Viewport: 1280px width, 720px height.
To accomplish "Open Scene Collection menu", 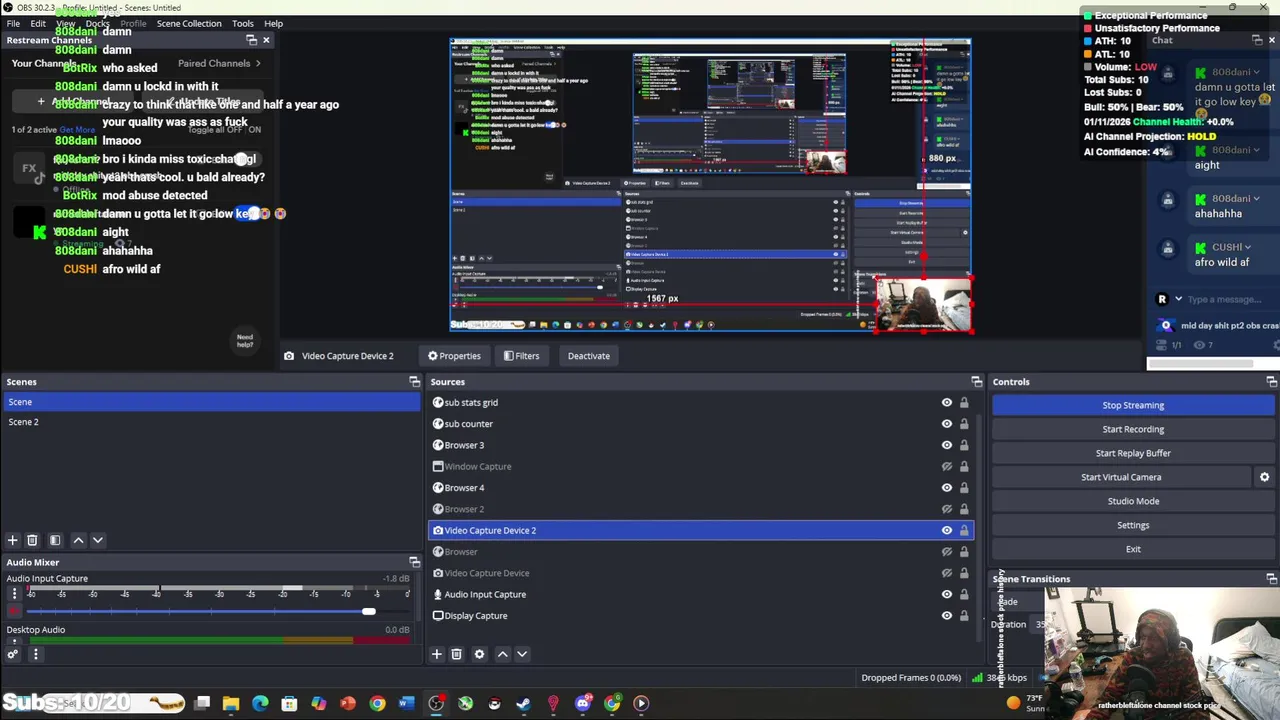I will pos(189,23).
